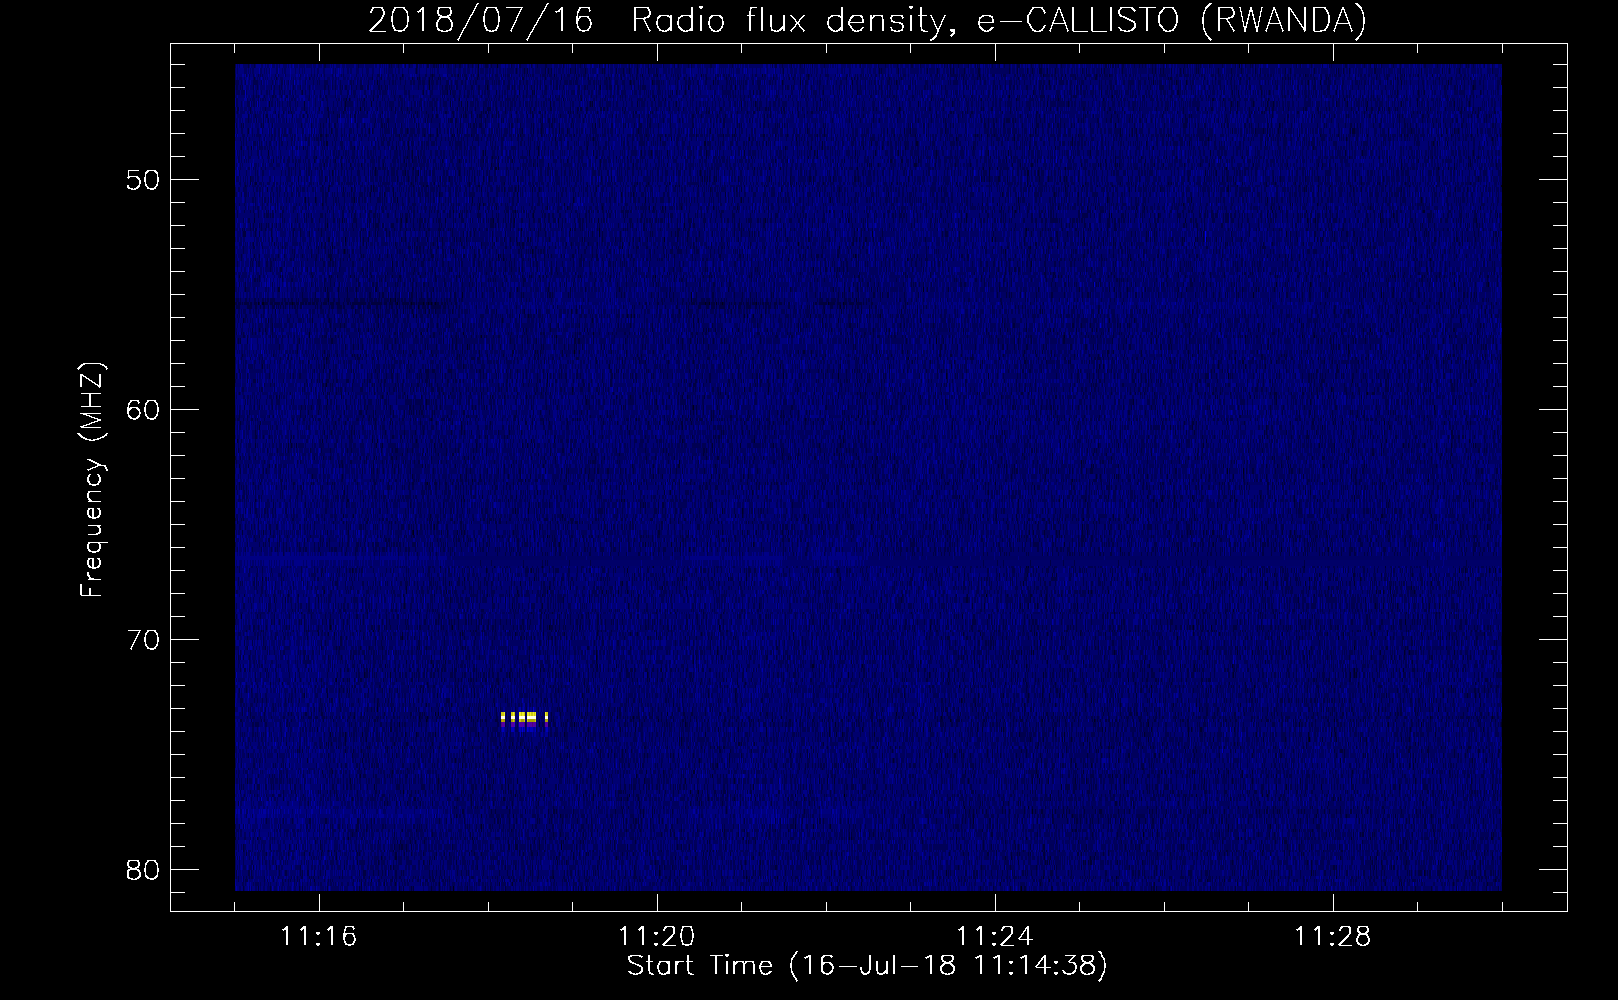Click the 11:20 time tick label
Image resolution: width=1618 pixels, height=1000 pixels.
tap(657, 937)
